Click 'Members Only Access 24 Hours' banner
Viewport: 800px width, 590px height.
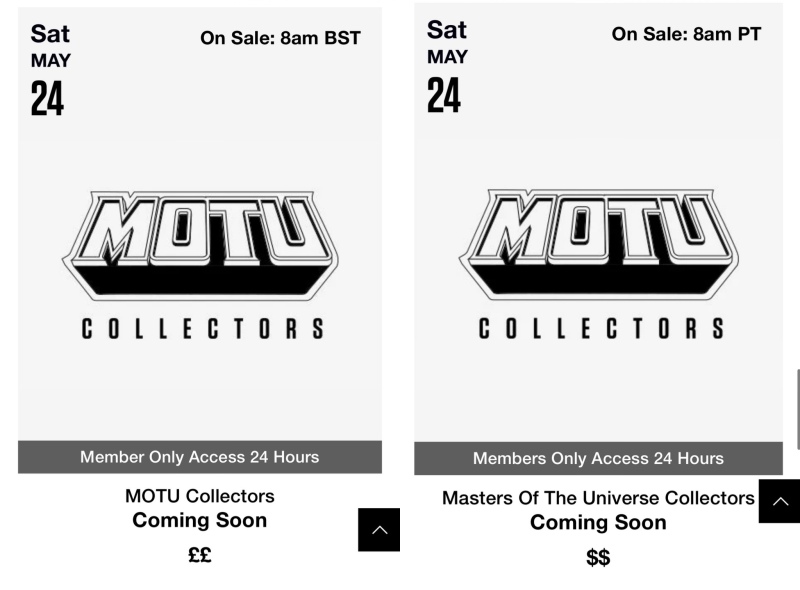point(598,458)
